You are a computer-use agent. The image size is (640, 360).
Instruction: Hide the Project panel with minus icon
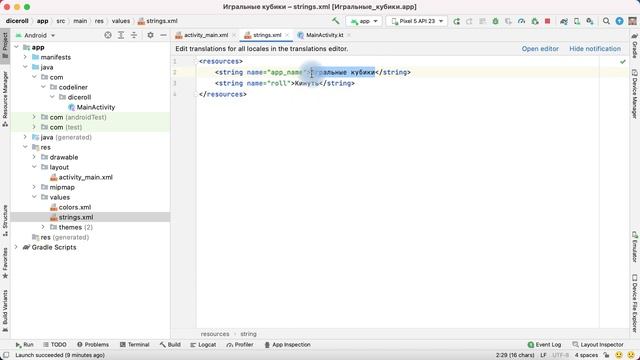(163, 35)
